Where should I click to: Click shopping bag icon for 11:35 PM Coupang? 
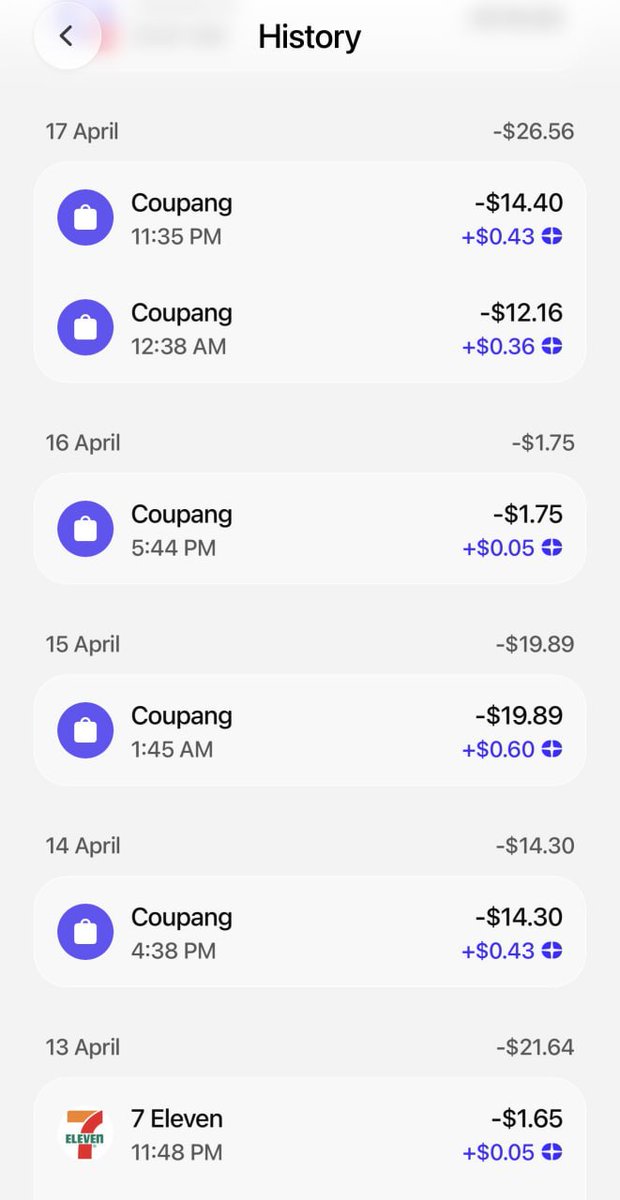pyautogui.click(x=86, y=218)
